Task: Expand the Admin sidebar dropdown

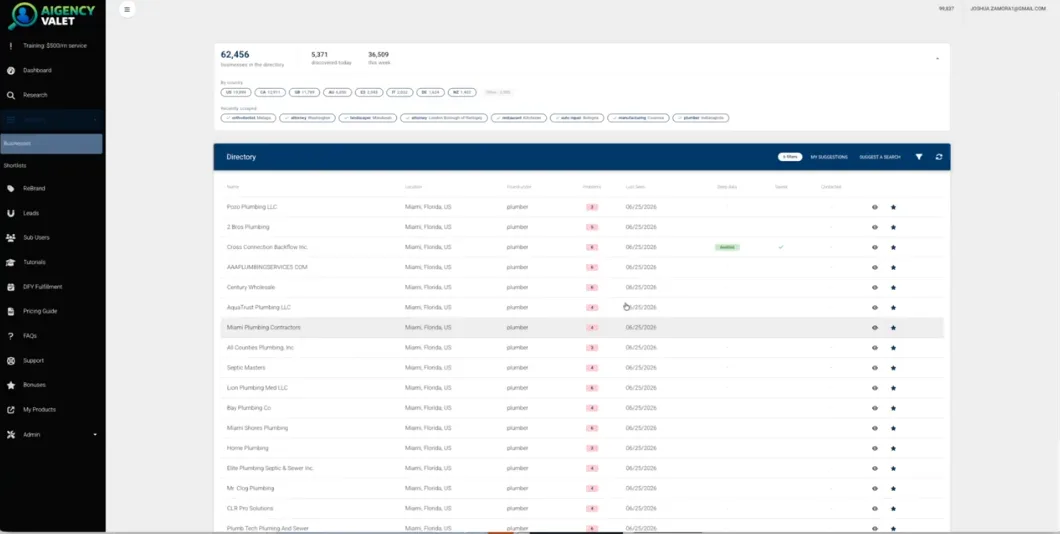Action: [x=95, y=435]
